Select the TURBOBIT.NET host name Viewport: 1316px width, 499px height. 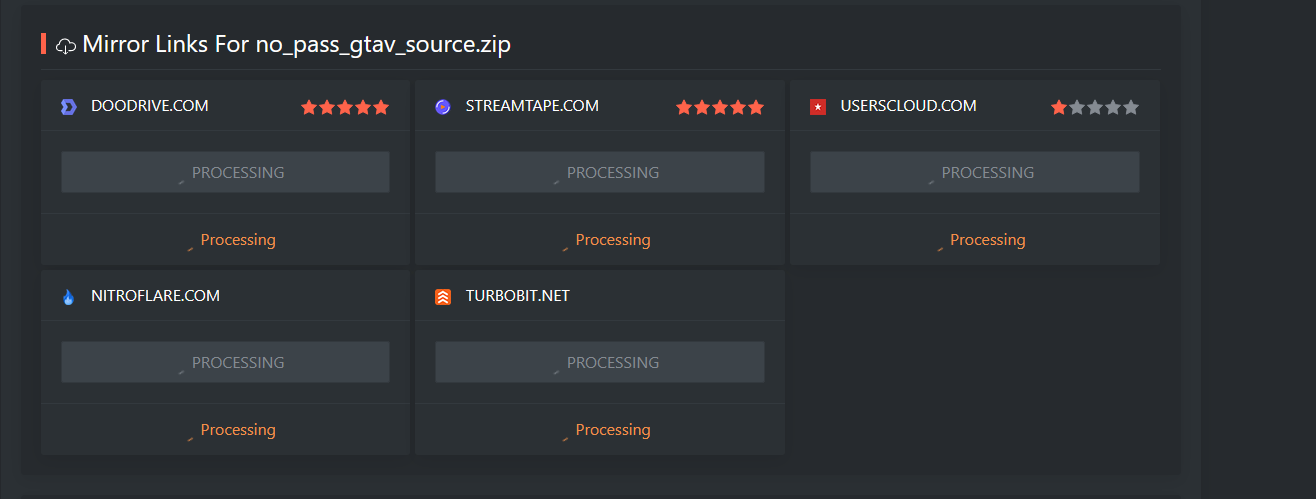[518, 296]
